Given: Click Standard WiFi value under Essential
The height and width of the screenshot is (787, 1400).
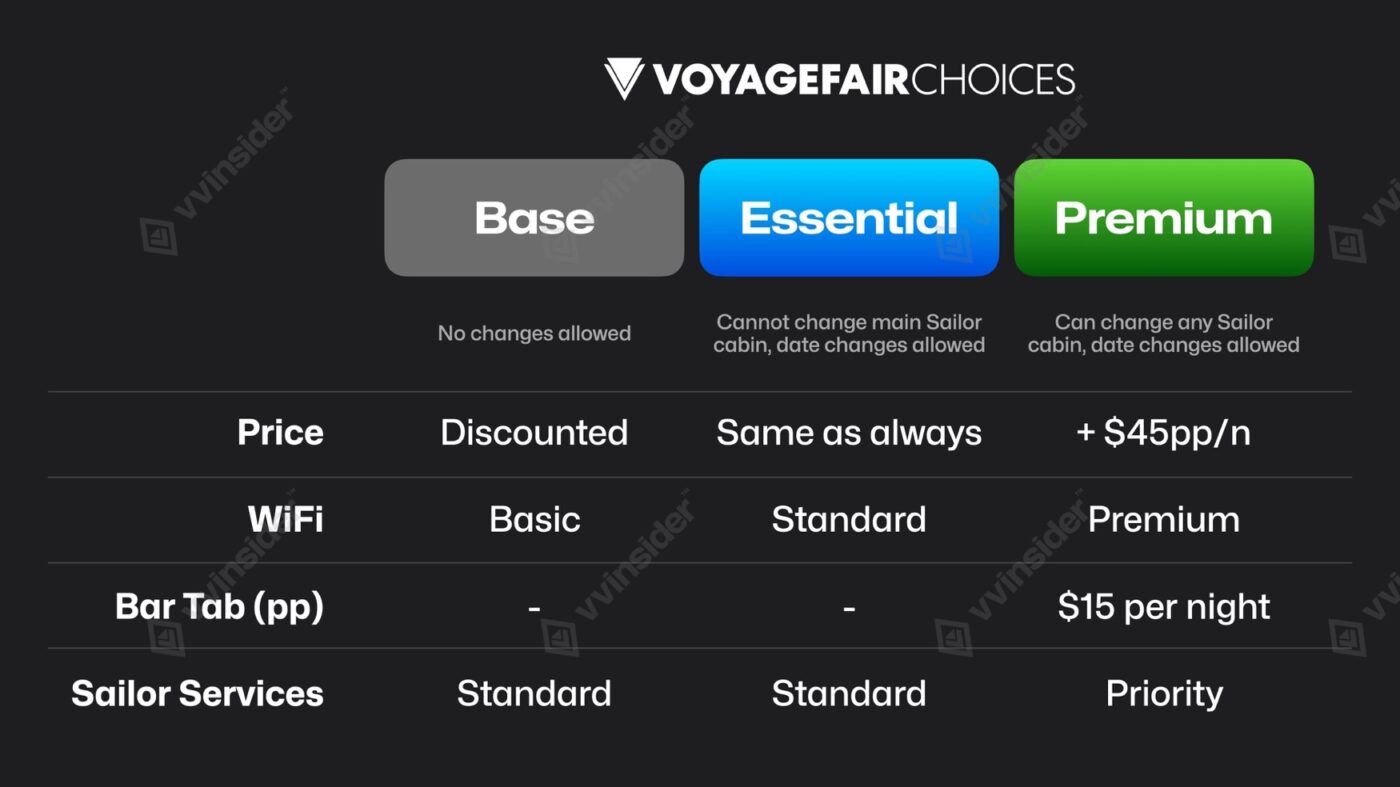Looking at the screenshot, I should point(849,520).
